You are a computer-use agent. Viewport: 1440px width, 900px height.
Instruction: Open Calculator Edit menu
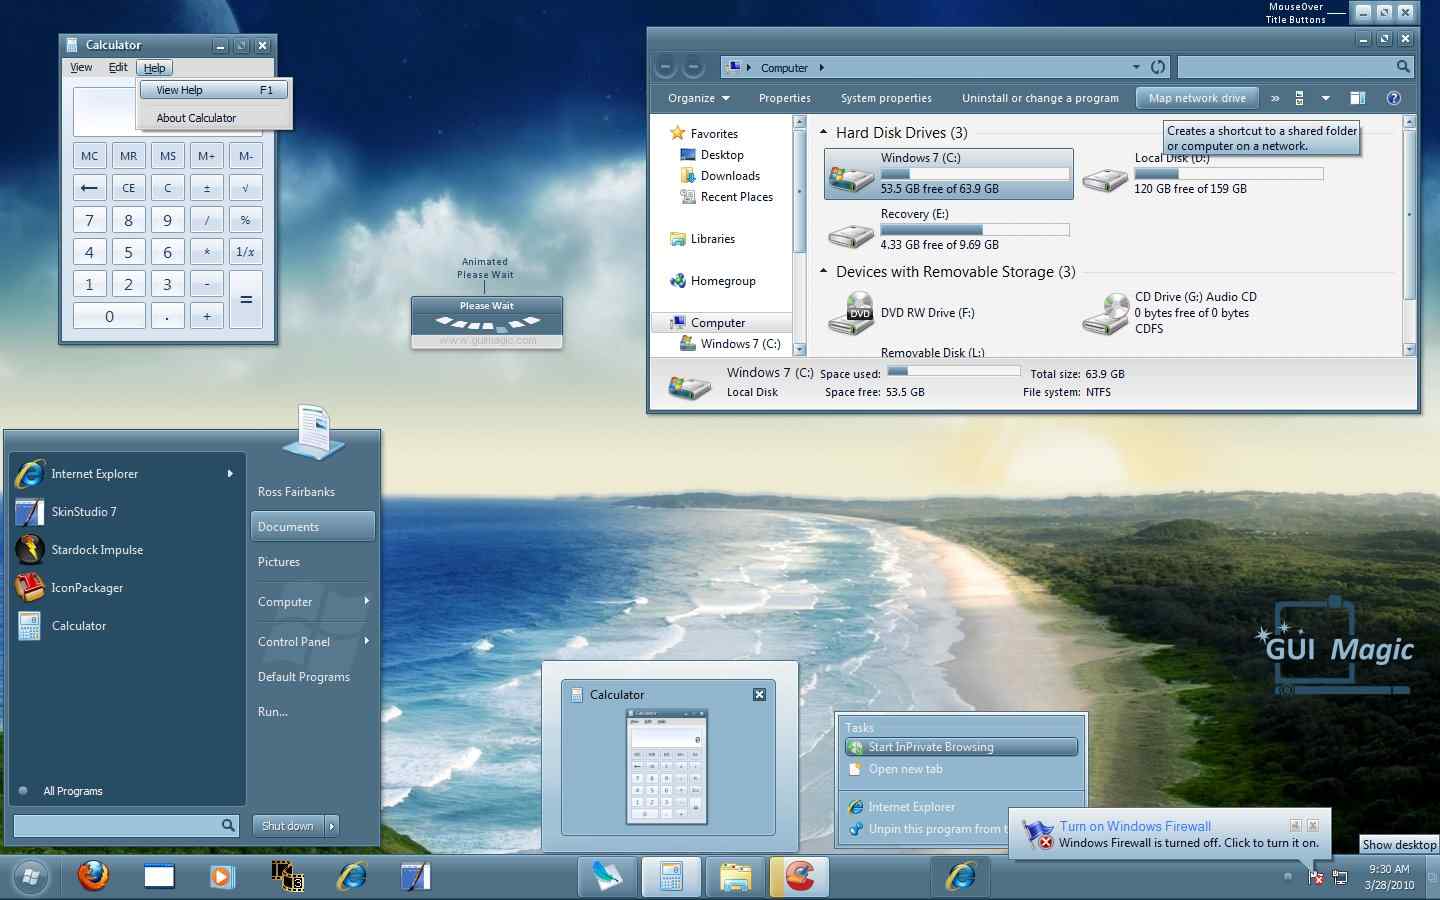[x=118, y=68]
